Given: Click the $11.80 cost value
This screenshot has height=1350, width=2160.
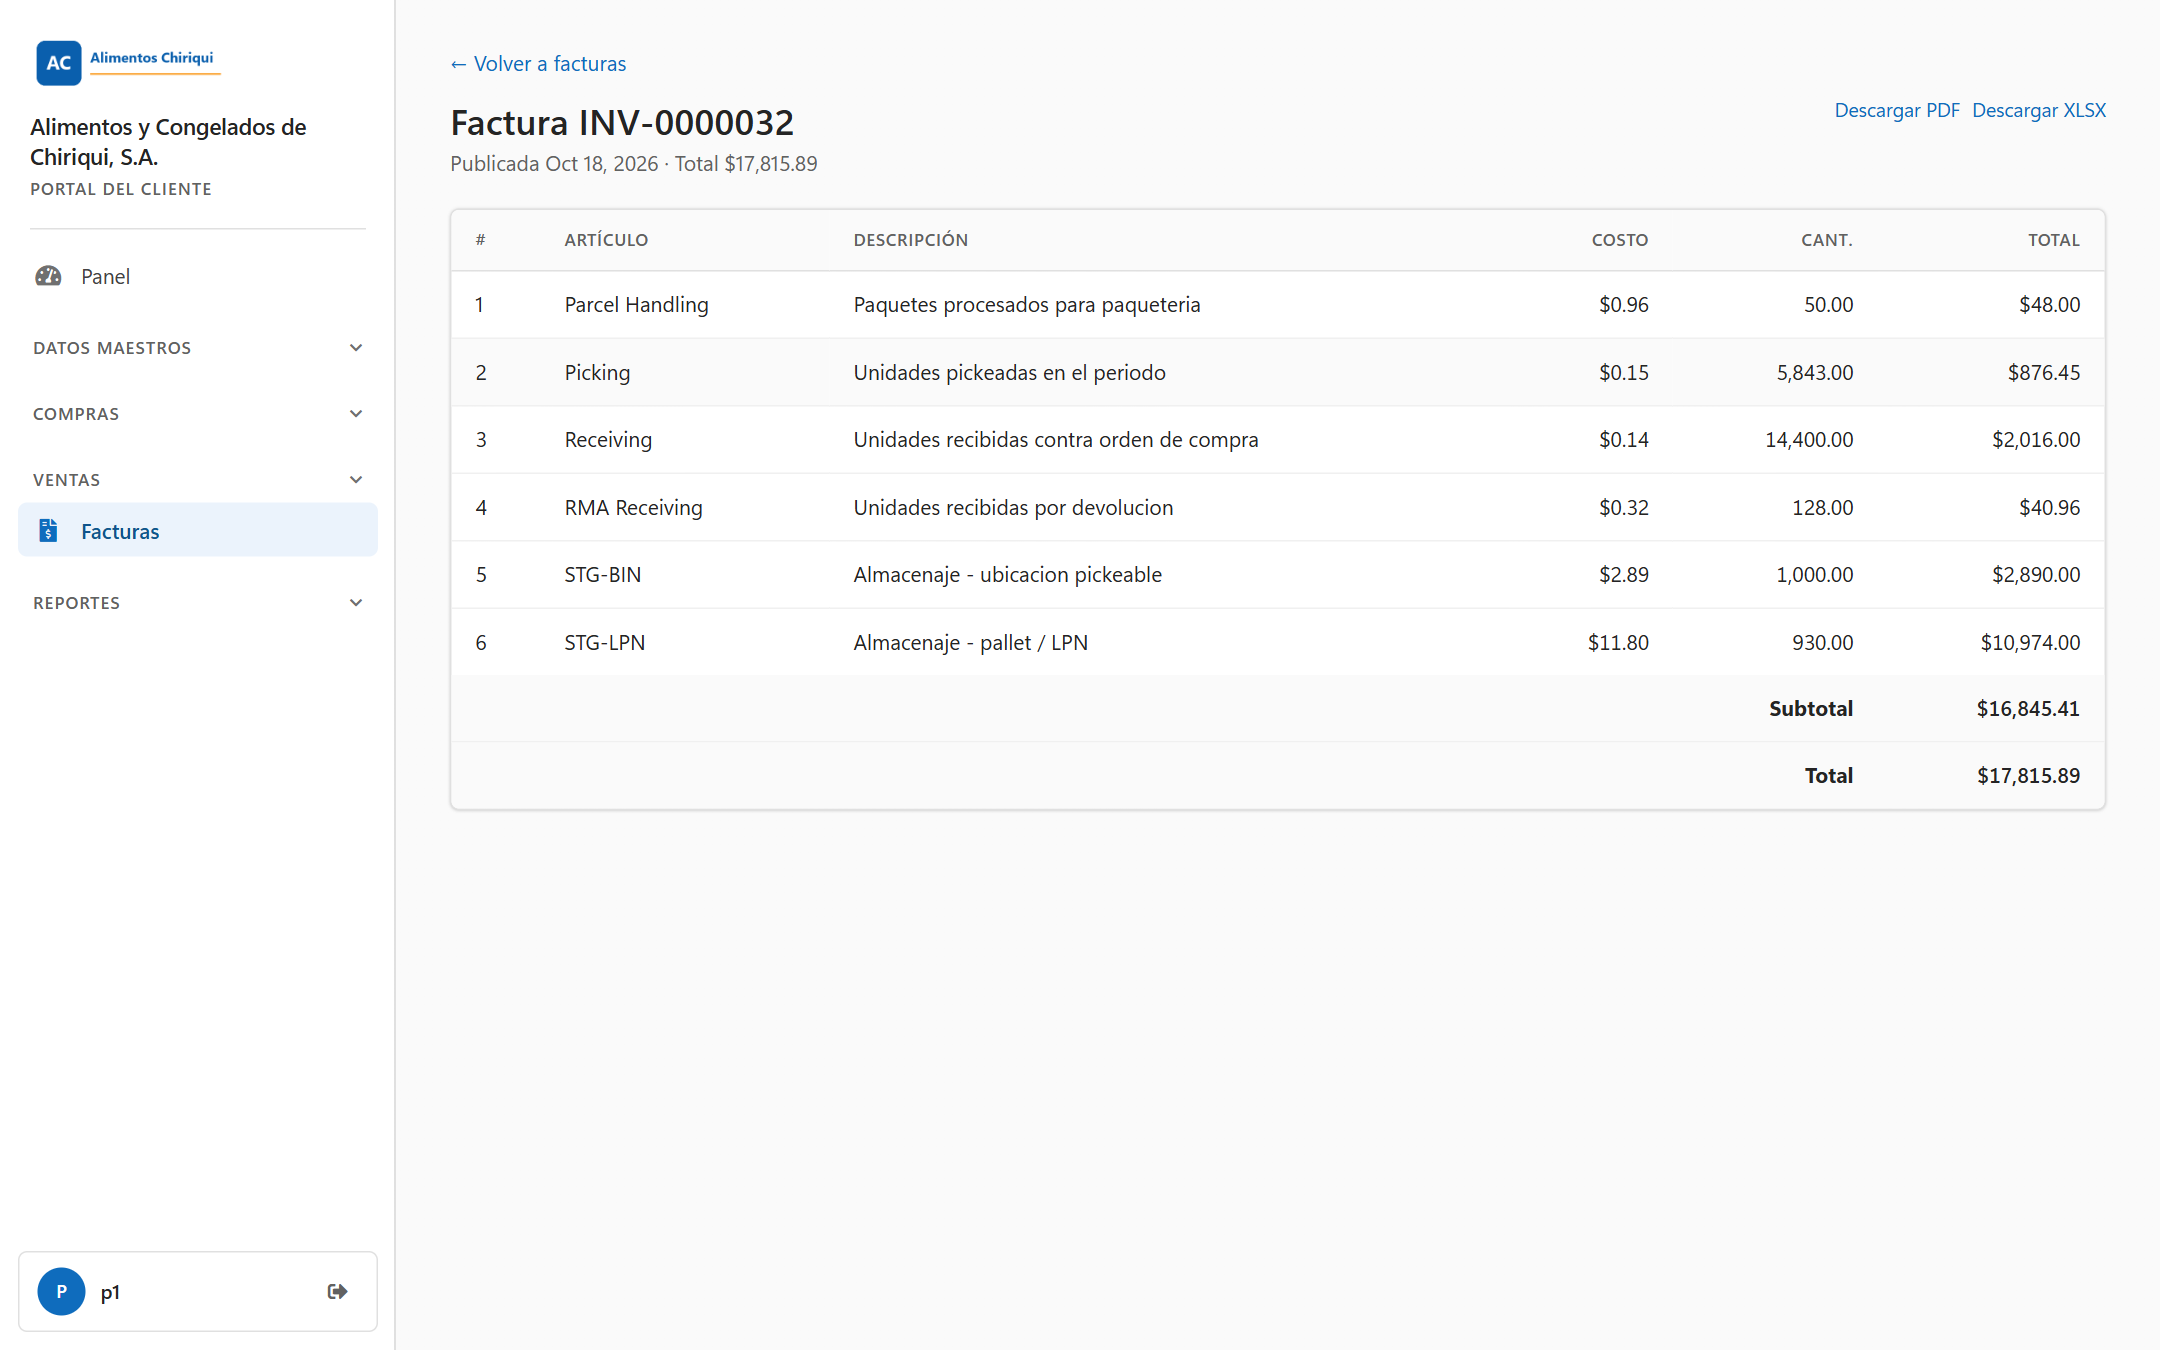Looking at the screenshot, I should coord(1618,643).
